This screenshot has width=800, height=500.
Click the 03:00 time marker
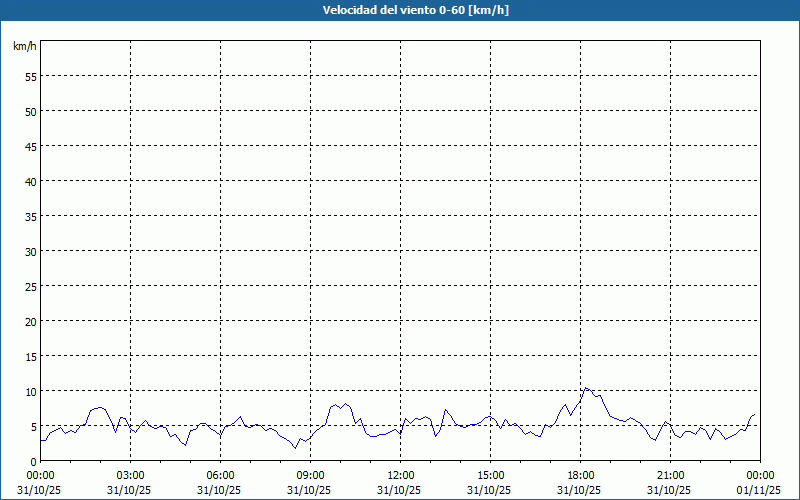131,475
